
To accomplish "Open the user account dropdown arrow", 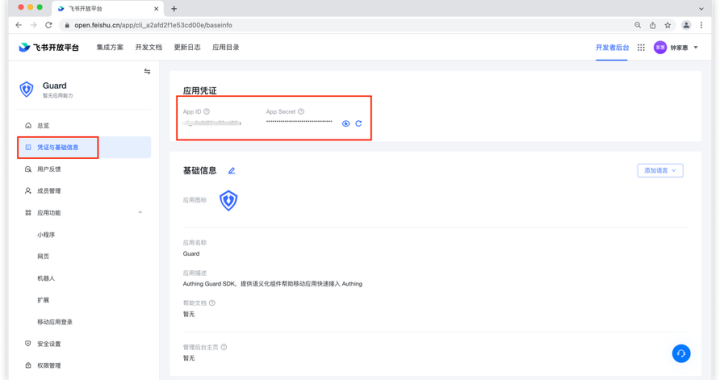I will coord(696,47).
